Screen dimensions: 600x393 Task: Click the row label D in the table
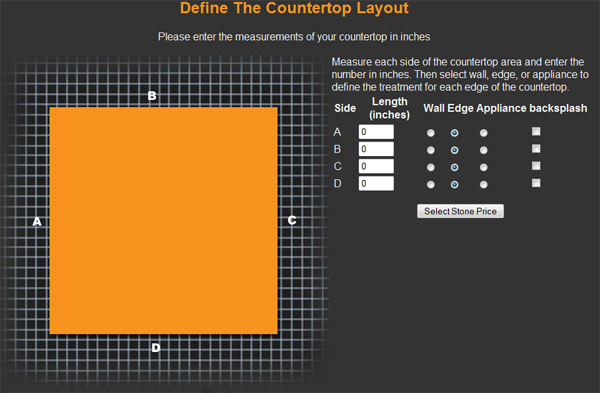pos(337,183)
